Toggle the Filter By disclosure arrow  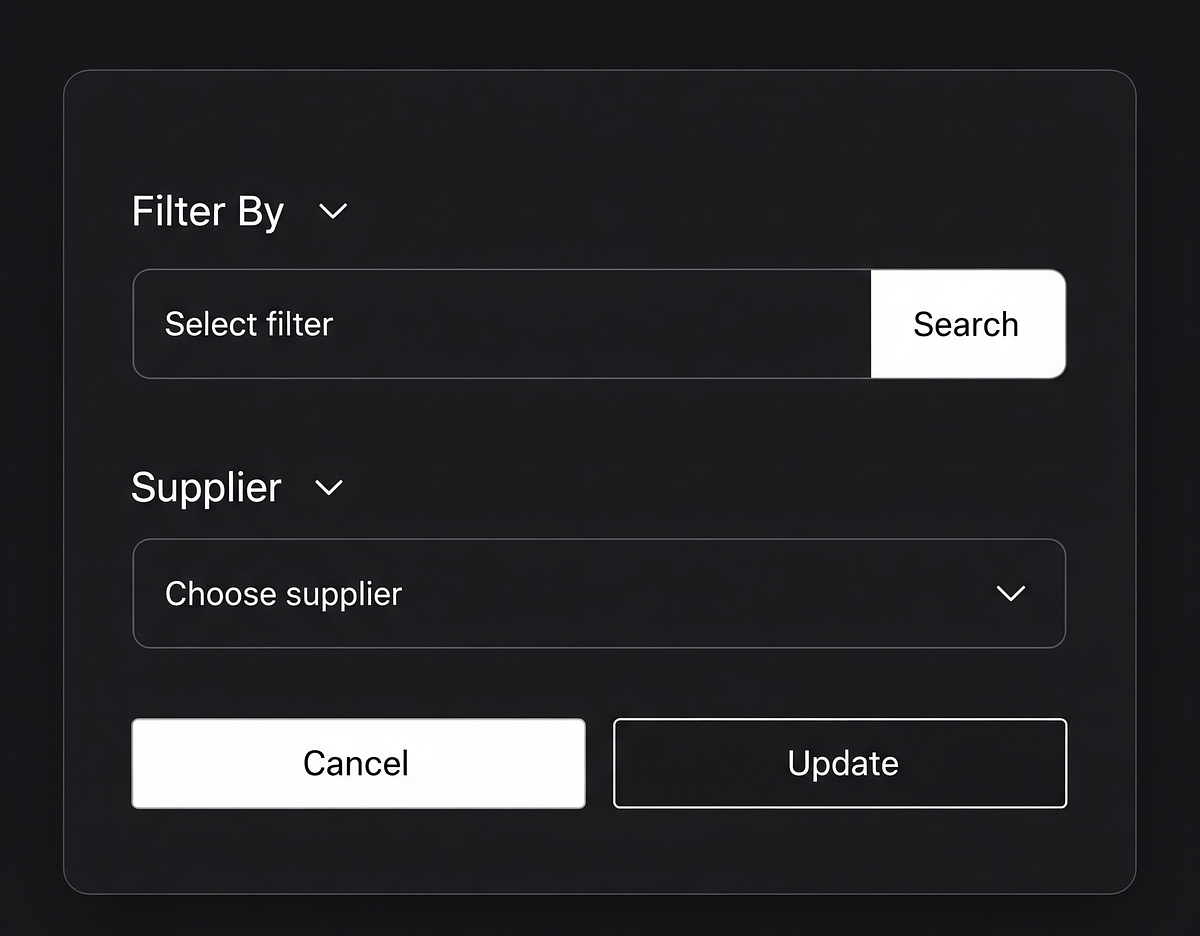pos(333,212)
